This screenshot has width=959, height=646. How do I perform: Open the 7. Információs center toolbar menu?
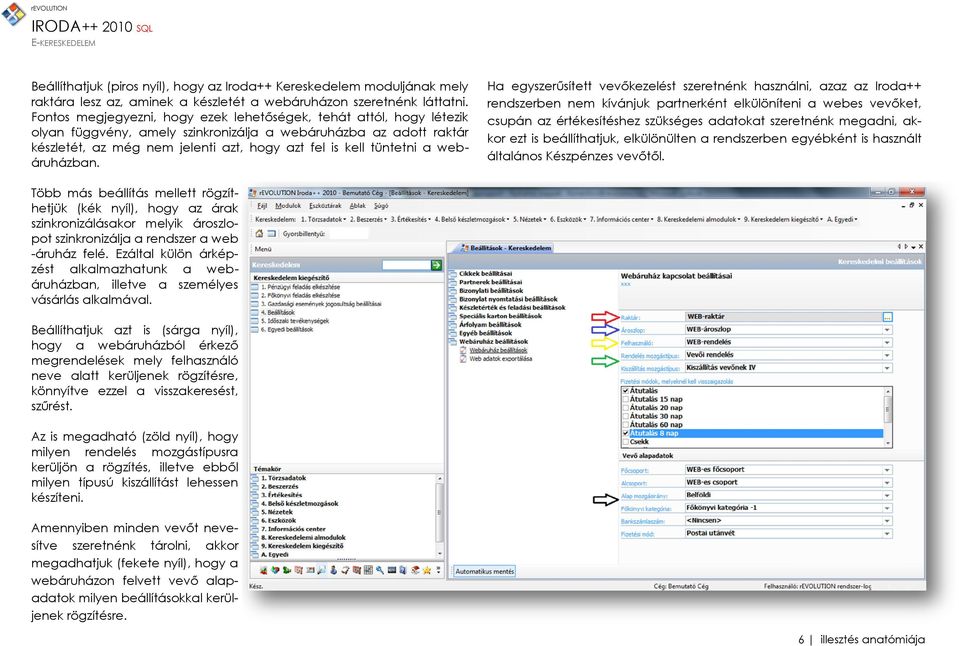pyautogui.click(x=621, y=219)
